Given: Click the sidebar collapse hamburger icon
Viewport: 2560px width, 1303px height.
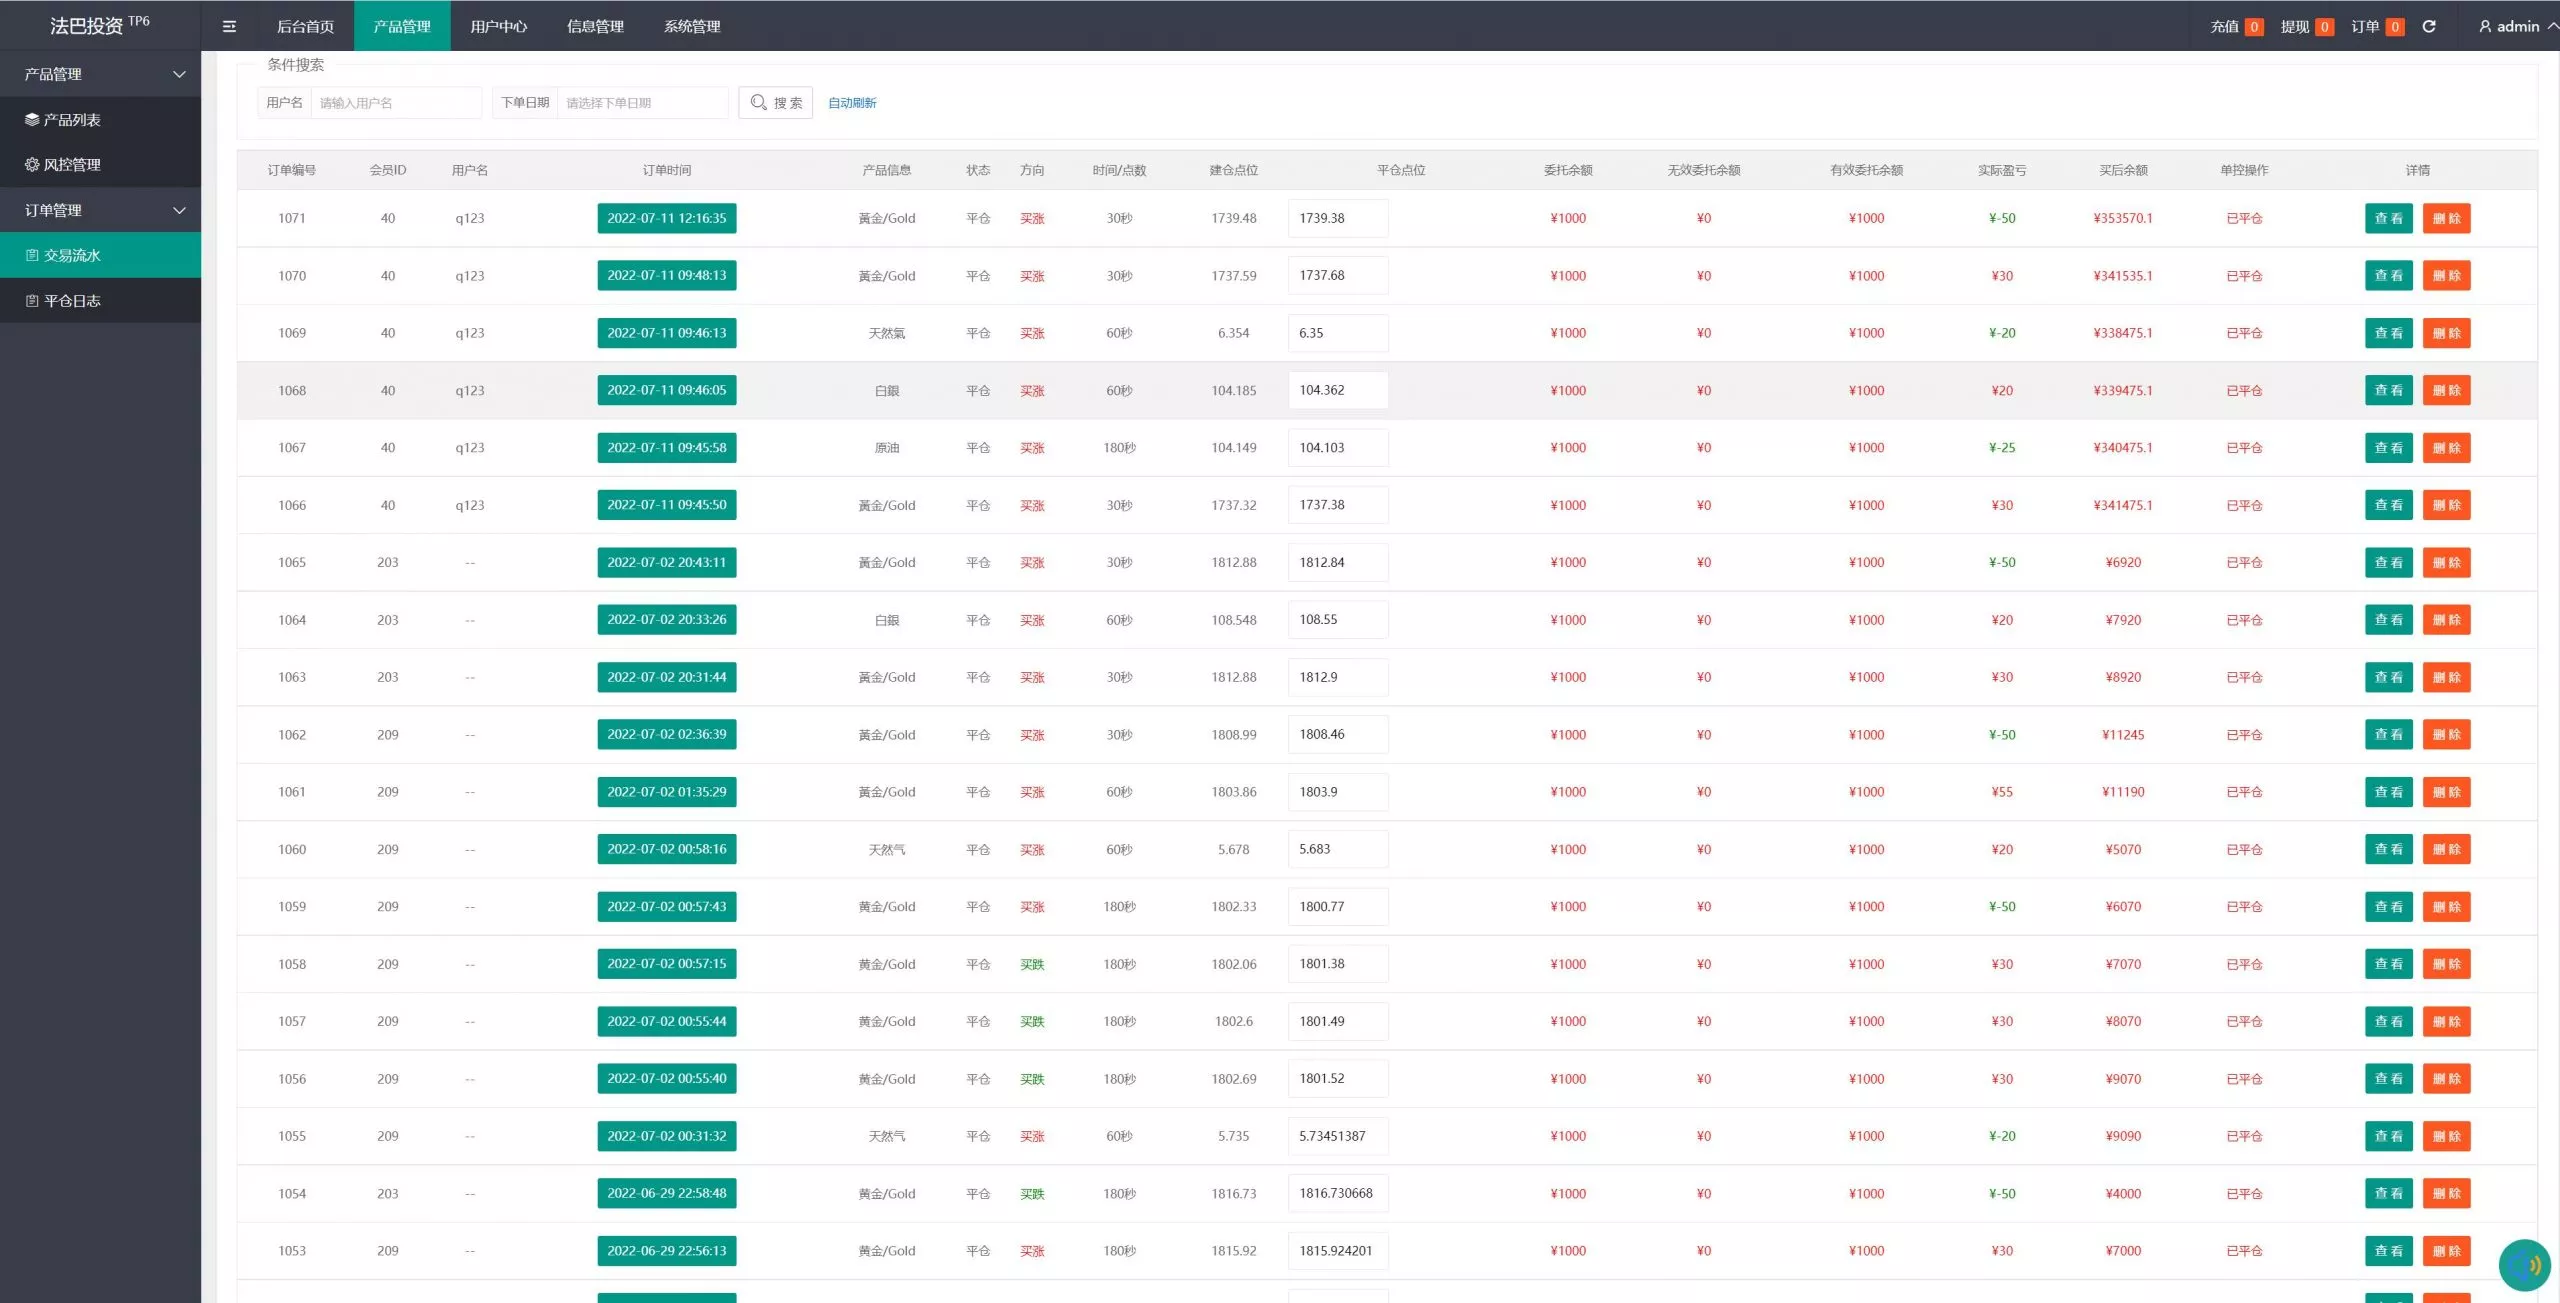Looking at the screenshot, I should tap(229, 26).
